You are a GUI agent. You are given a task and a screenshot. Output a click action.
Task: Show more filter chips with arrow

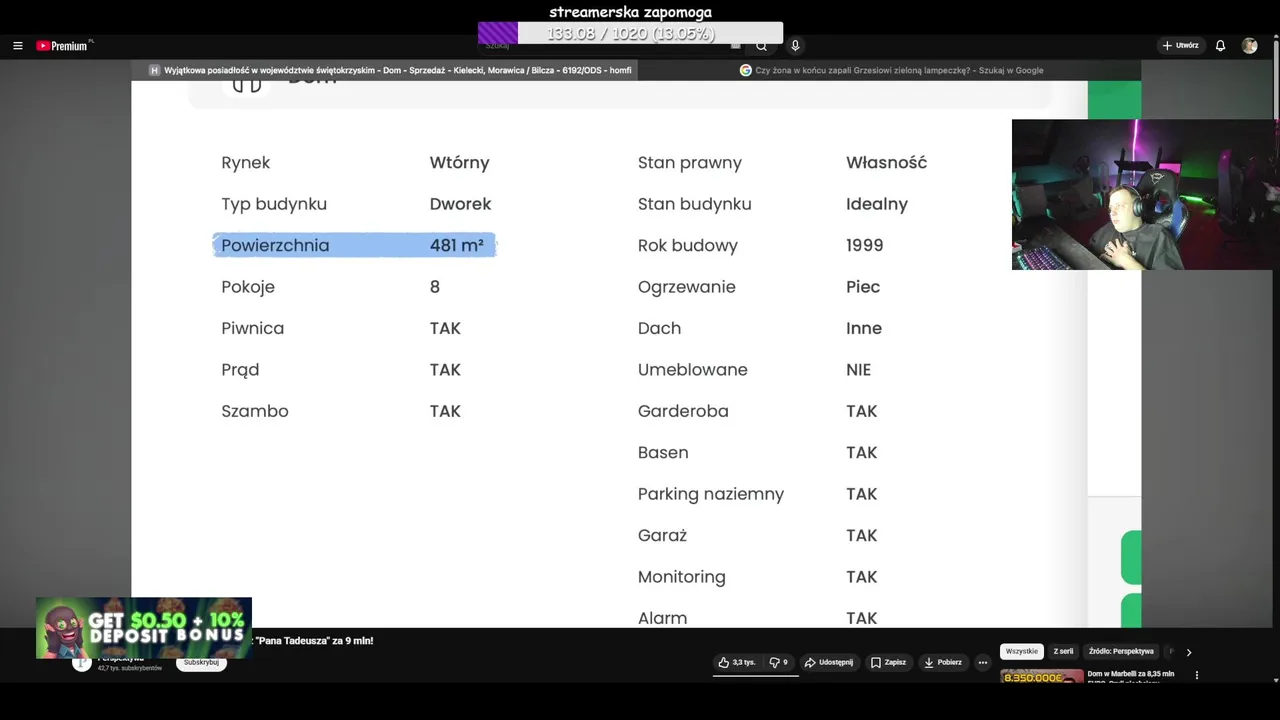[1189, 652]
